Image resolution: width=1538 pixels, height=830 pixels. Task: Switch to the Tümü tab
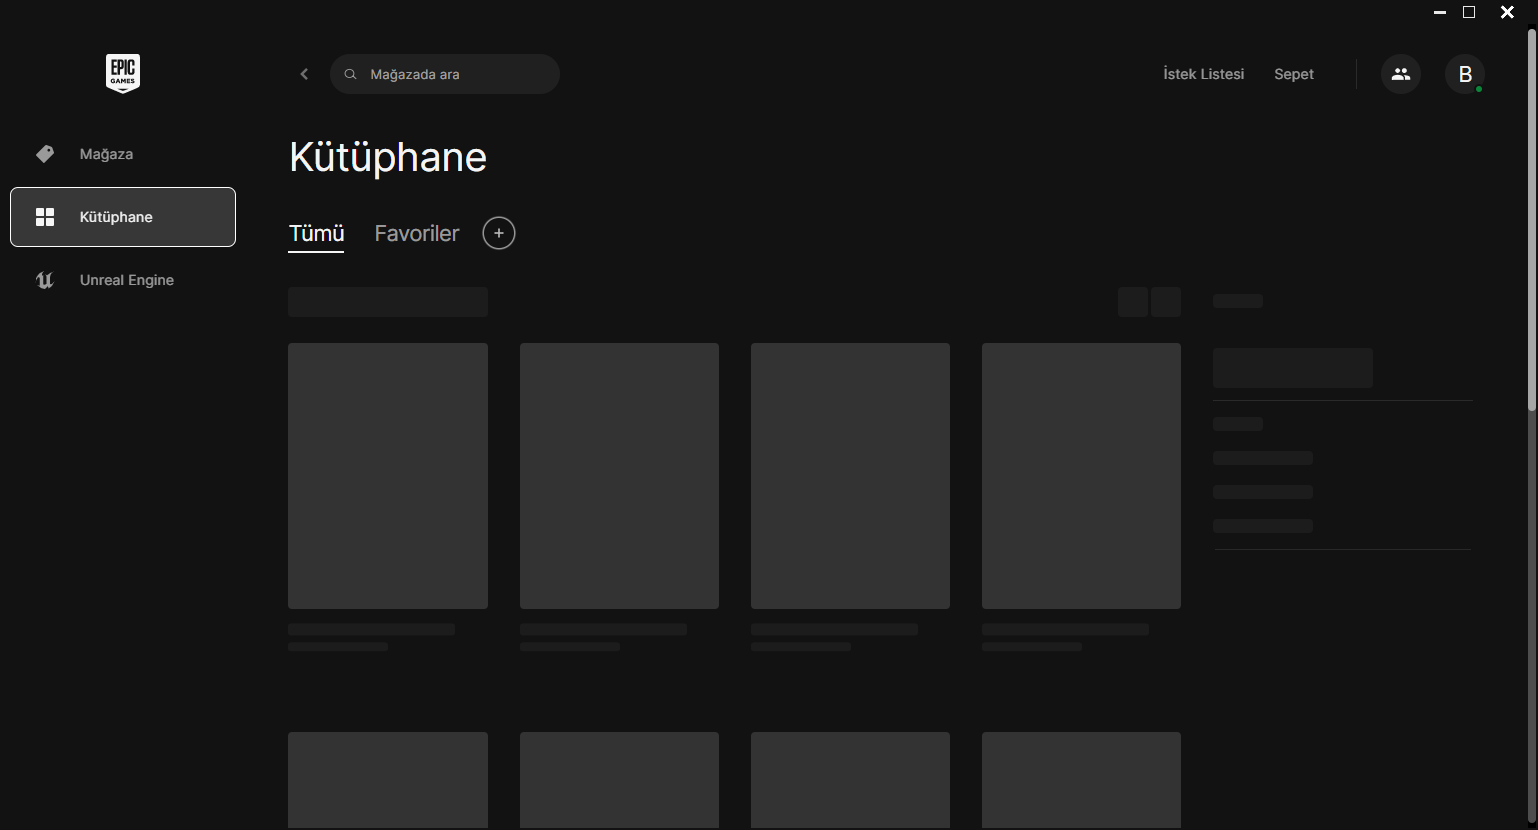317,233
